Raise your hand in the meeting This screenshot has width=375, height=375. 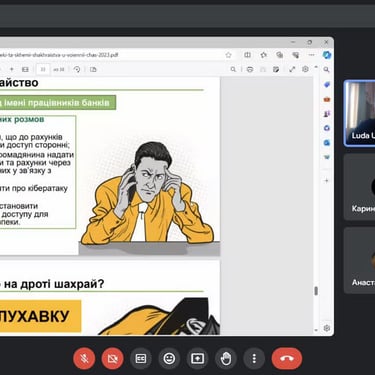pyautogui.click(x=226, y=359)
